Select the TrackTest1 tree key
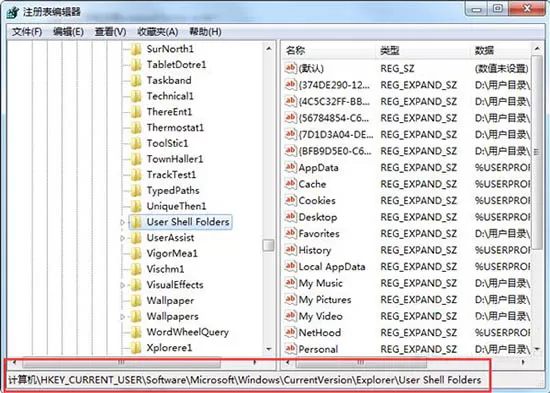 [171, 175]
